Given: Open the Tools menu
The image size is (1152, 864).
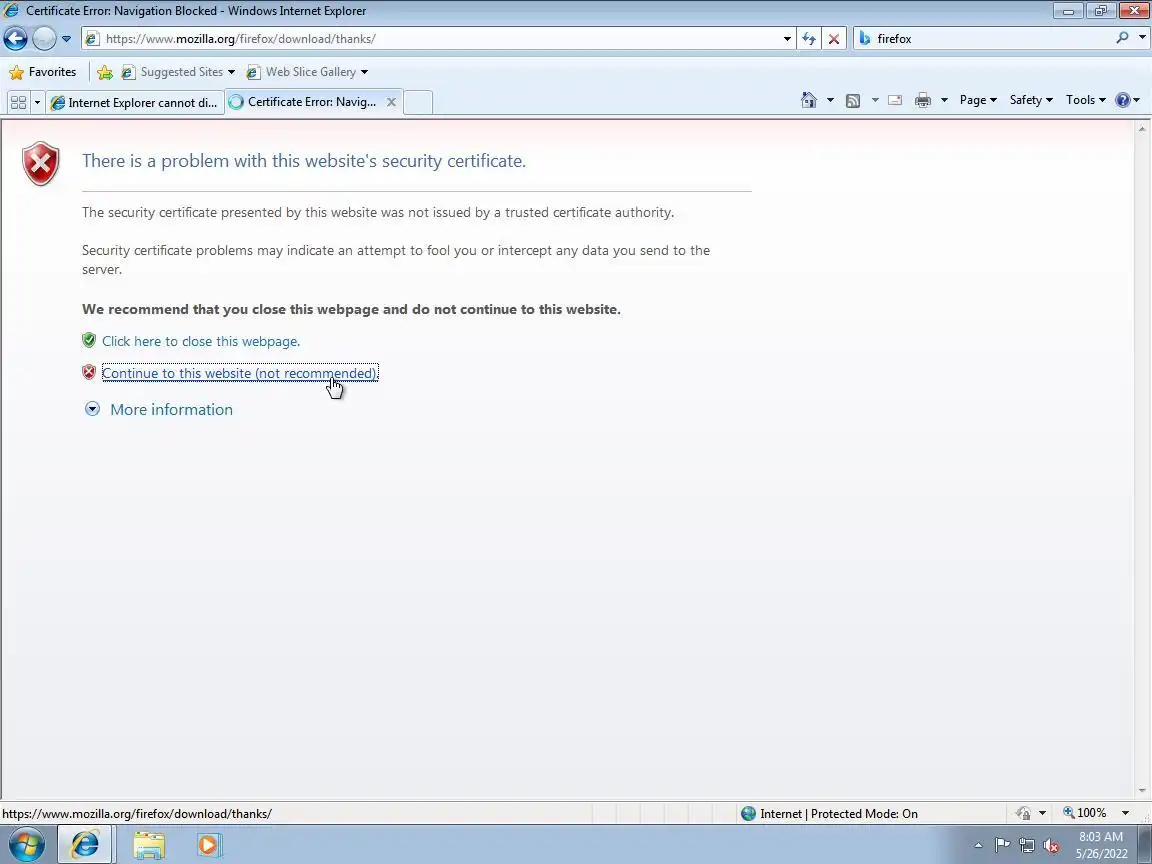Looking at the screenshot, I should (1085, 100).
